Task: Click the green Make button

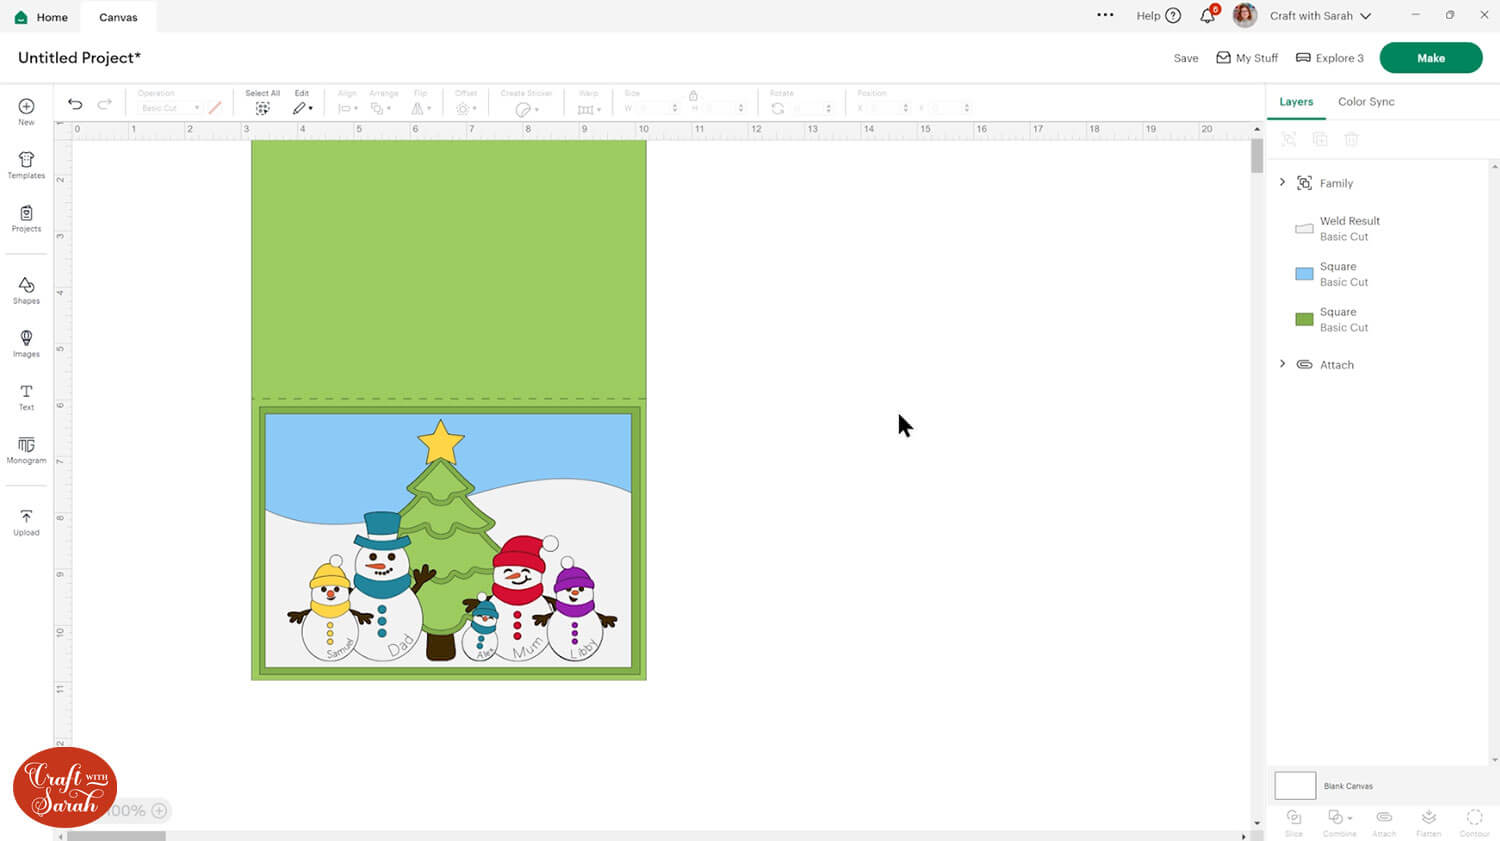Action: [1430, 58]
